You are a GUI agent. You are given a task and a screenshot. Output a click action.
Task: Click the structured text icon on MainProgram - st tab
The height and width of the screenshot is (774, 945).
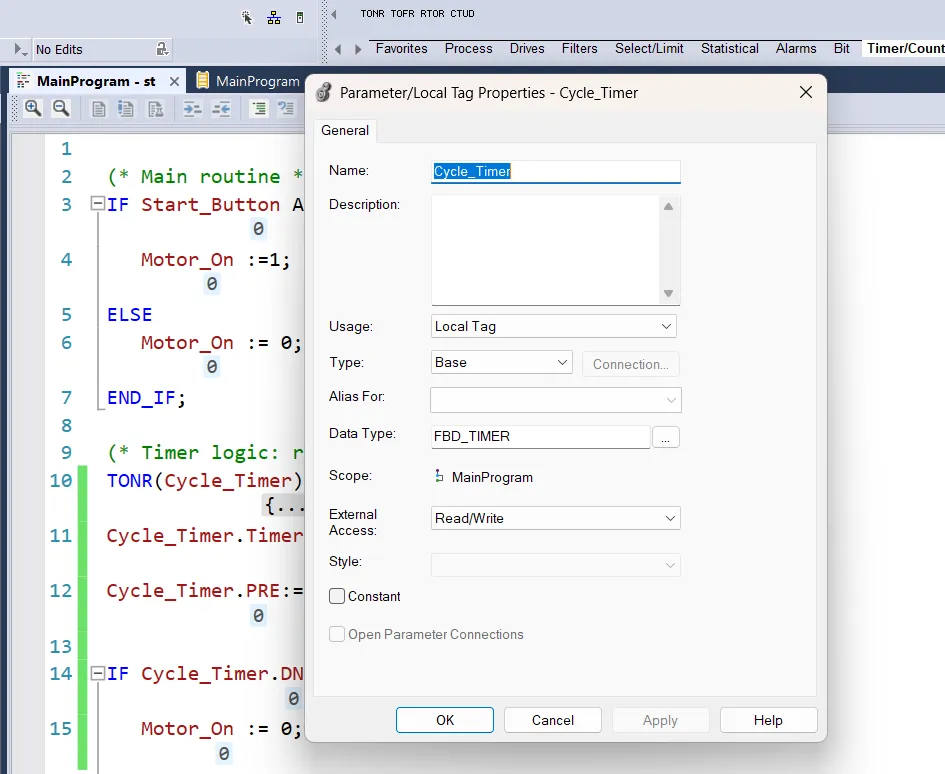click(24, 81)
